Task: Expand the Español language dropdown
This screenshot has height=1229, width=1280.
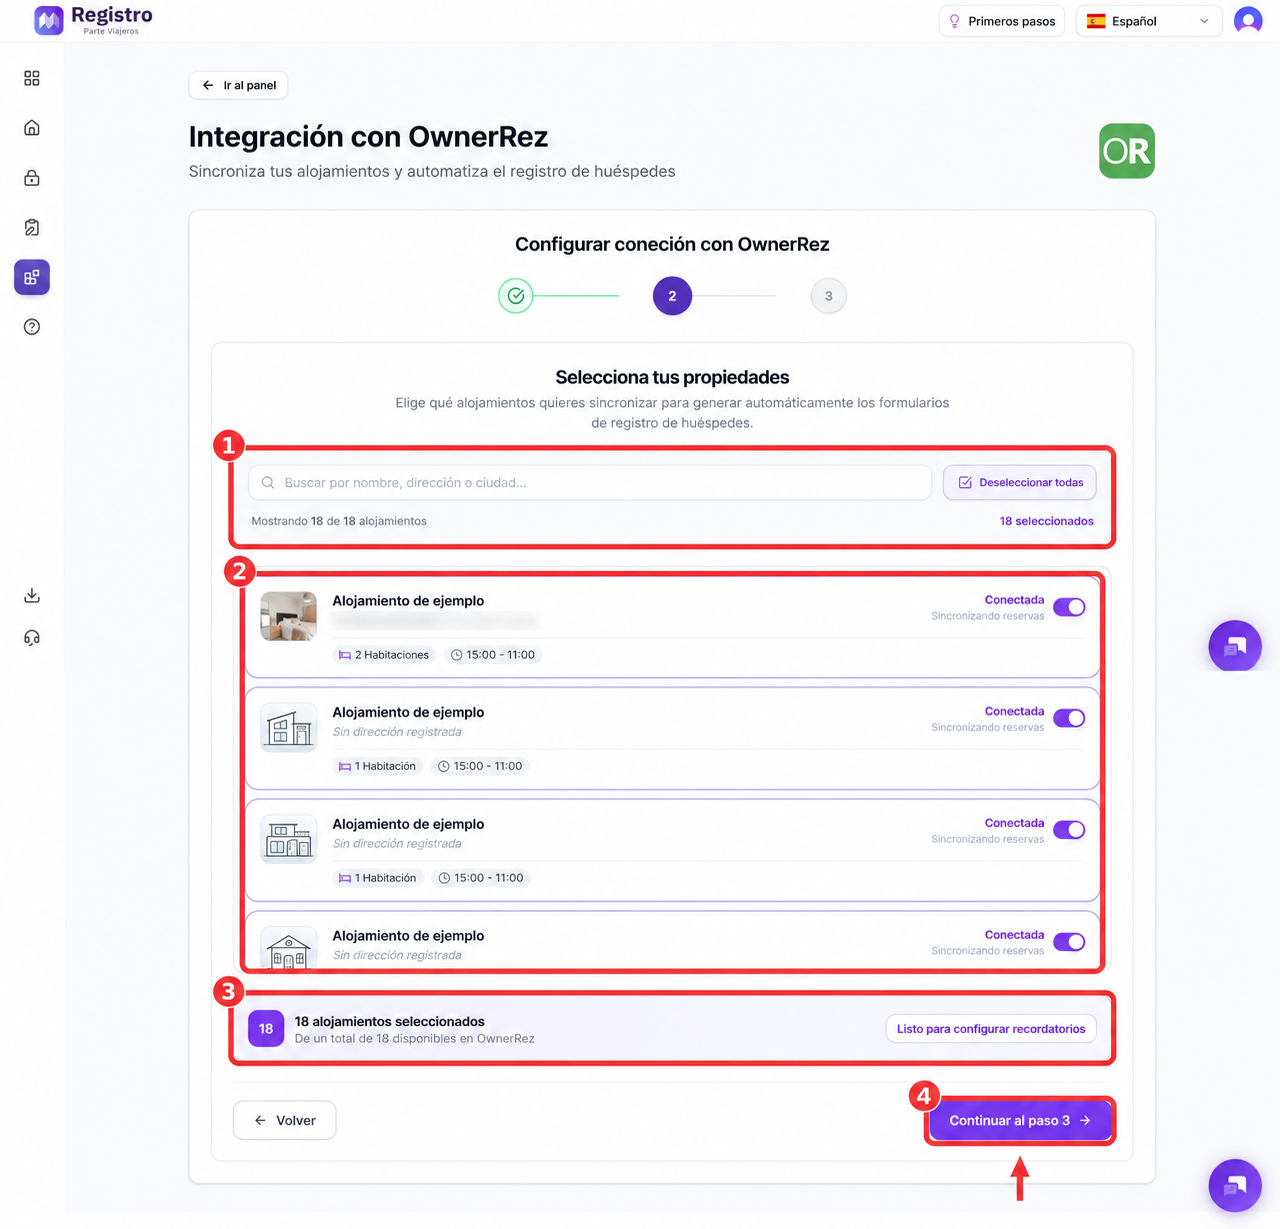Action: (1149, 21)
